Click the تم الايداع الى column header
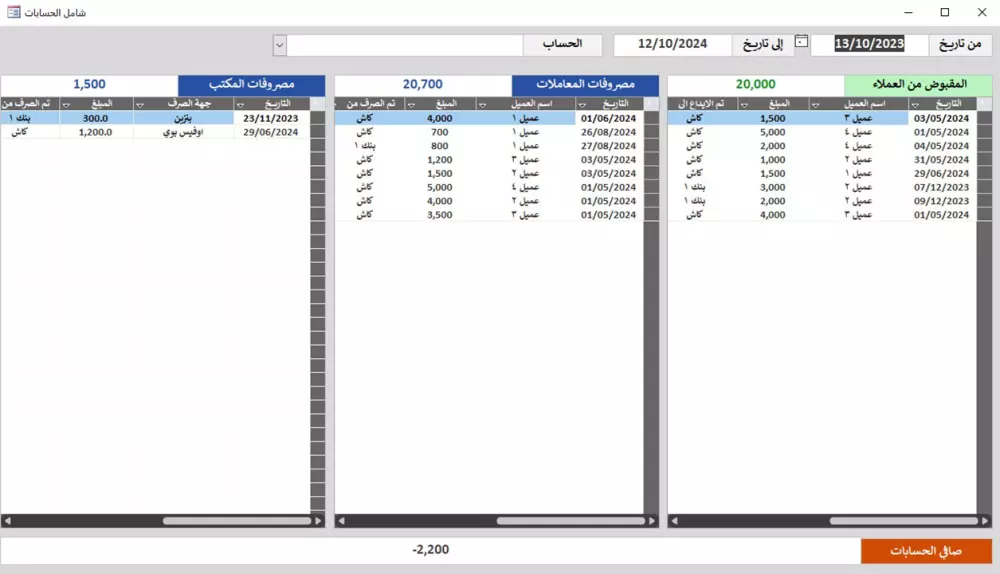The image size is (1000, 574). point(702,103)
